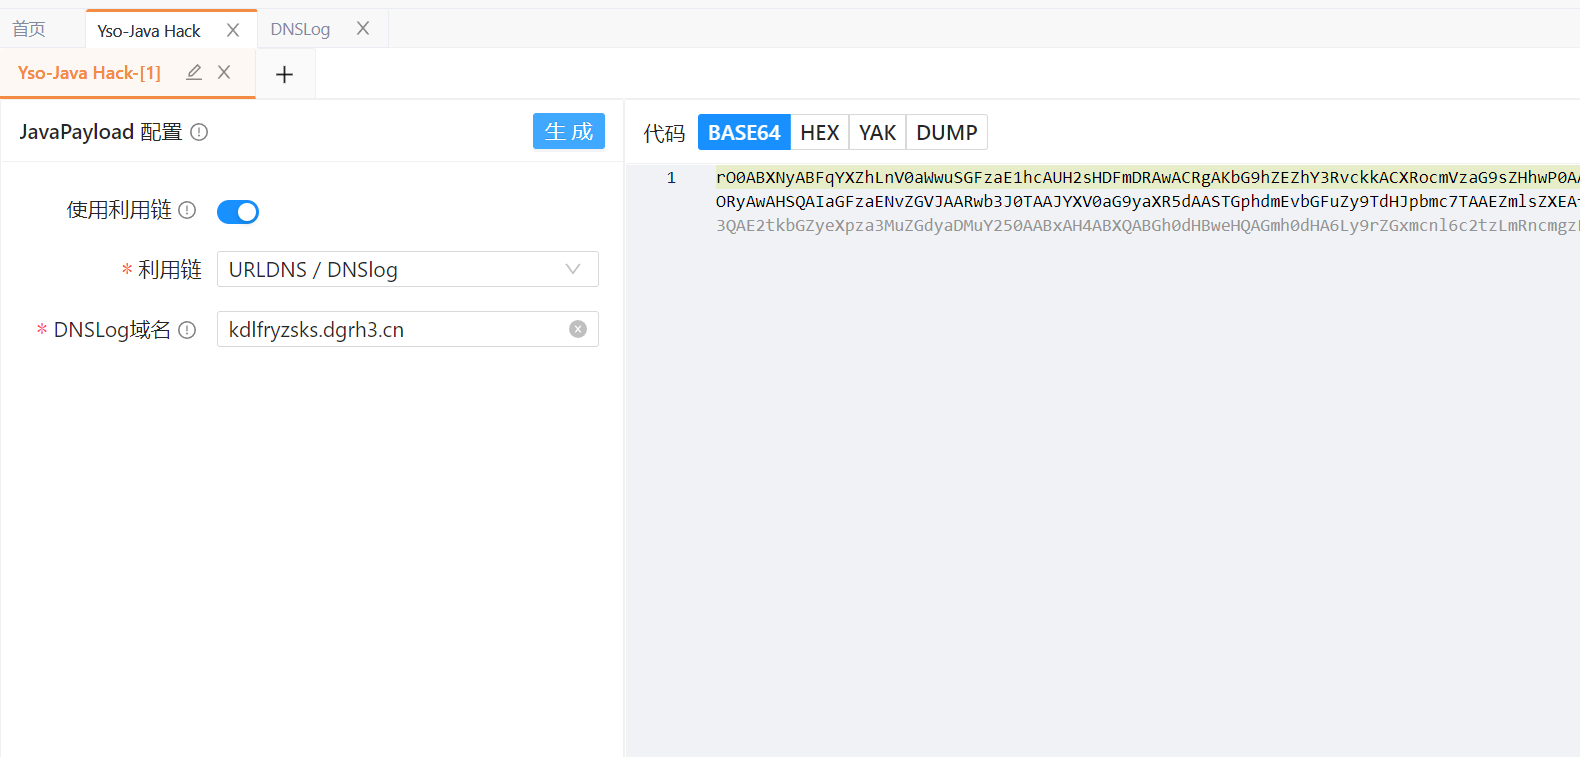Click the 生成 generate button
Viewport: 1580px width, 757px height.
[569, 131]
